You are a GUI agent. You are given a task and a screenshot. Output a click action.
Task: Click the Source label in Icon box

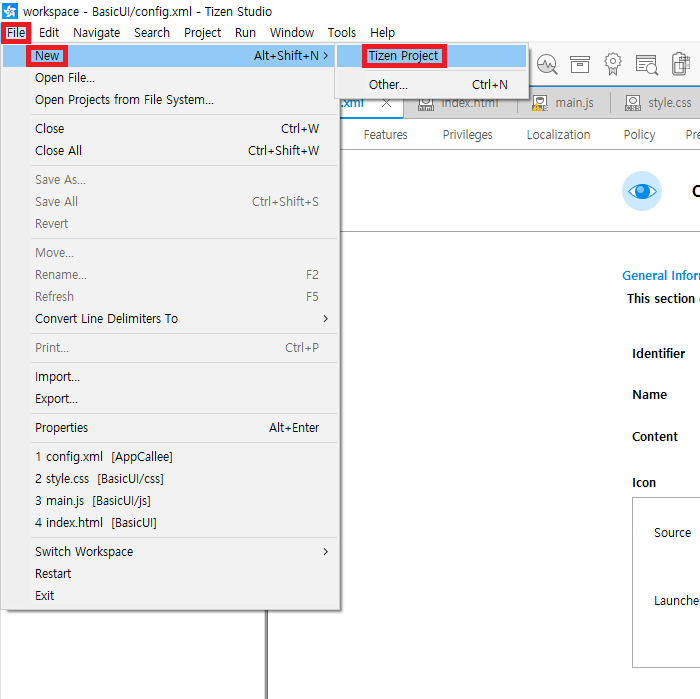(672, 533)
